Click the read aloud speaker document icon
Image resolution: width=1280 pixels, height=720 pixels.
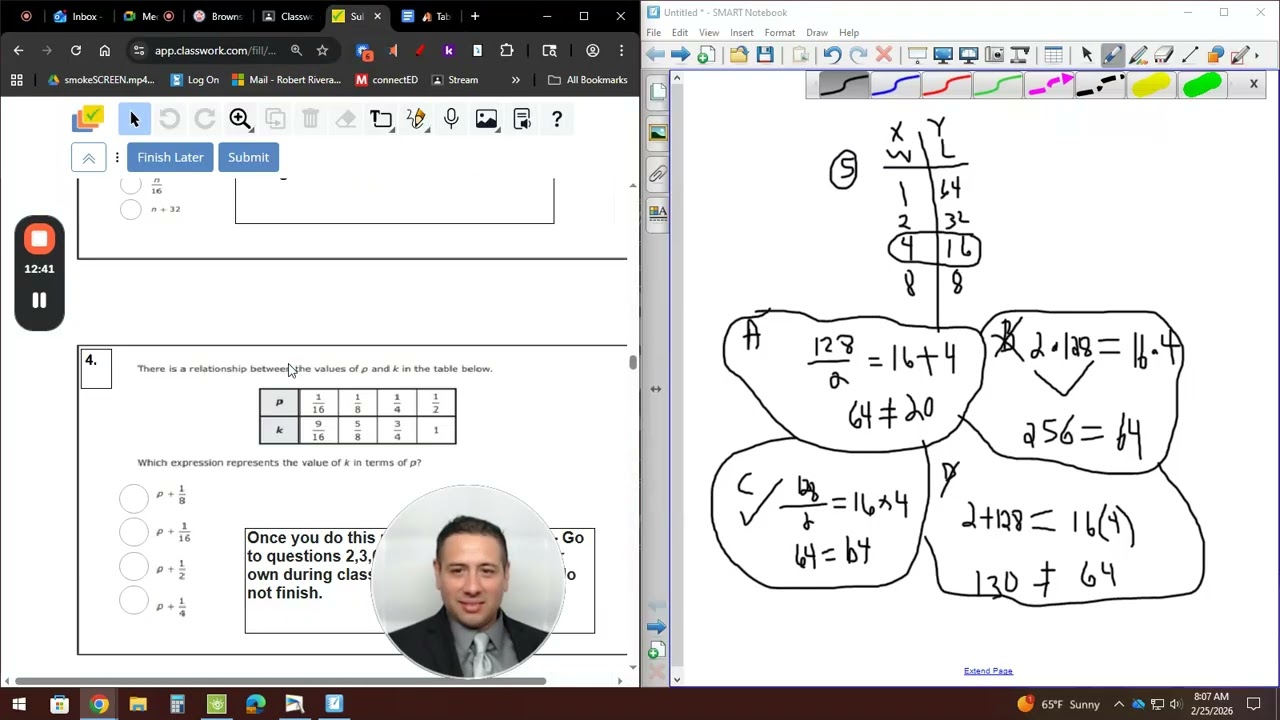point(522,119)
